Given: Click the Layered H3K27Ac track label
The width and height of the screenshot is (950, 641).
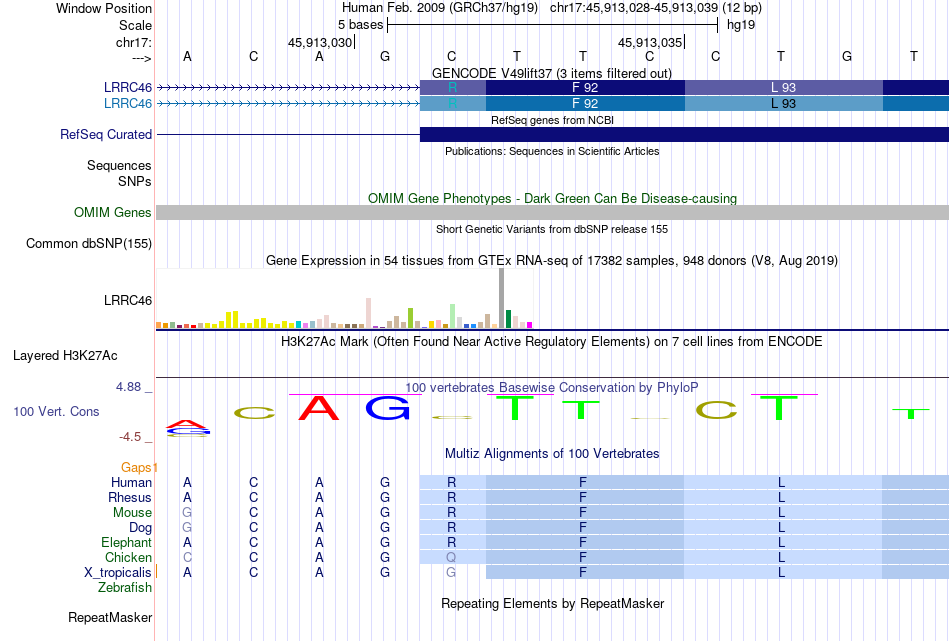Looking at the screenshot, I should point(65,356).
